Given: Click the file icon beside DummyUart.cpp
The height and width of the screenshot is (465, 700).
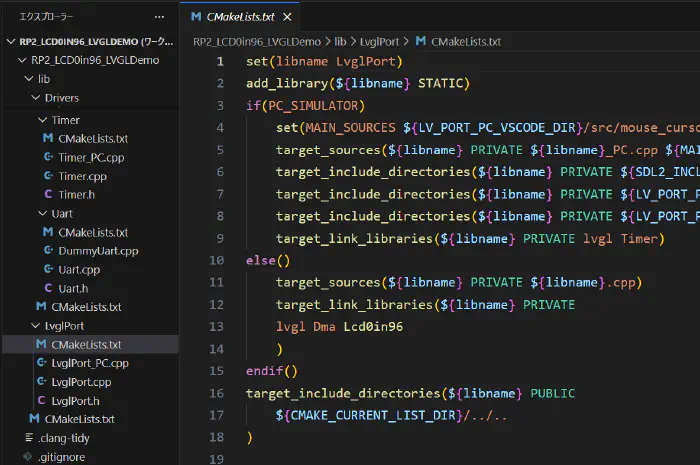Looking at the screenshot, I should (x=49, y=251).
